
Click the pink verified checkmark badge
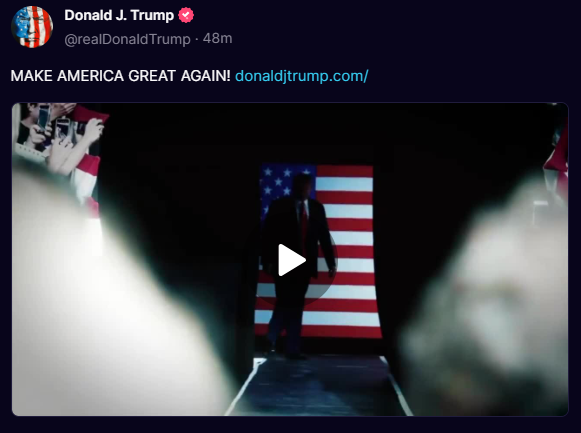tap(186, 15)
